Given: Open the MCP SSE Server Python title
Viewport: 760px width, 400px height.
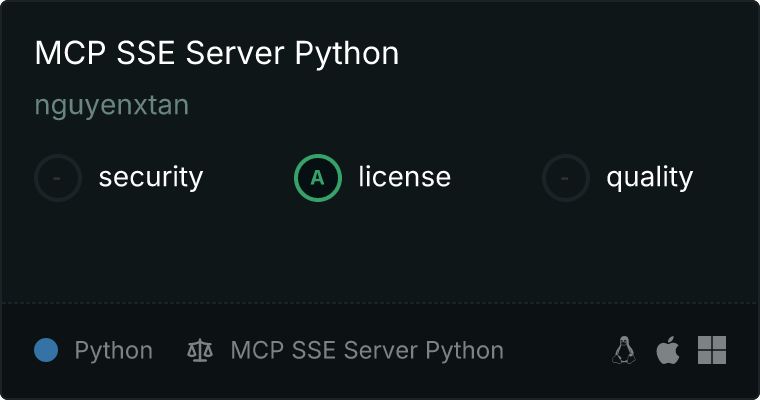Looking at the screenshot, I should (x=216, y=54).
